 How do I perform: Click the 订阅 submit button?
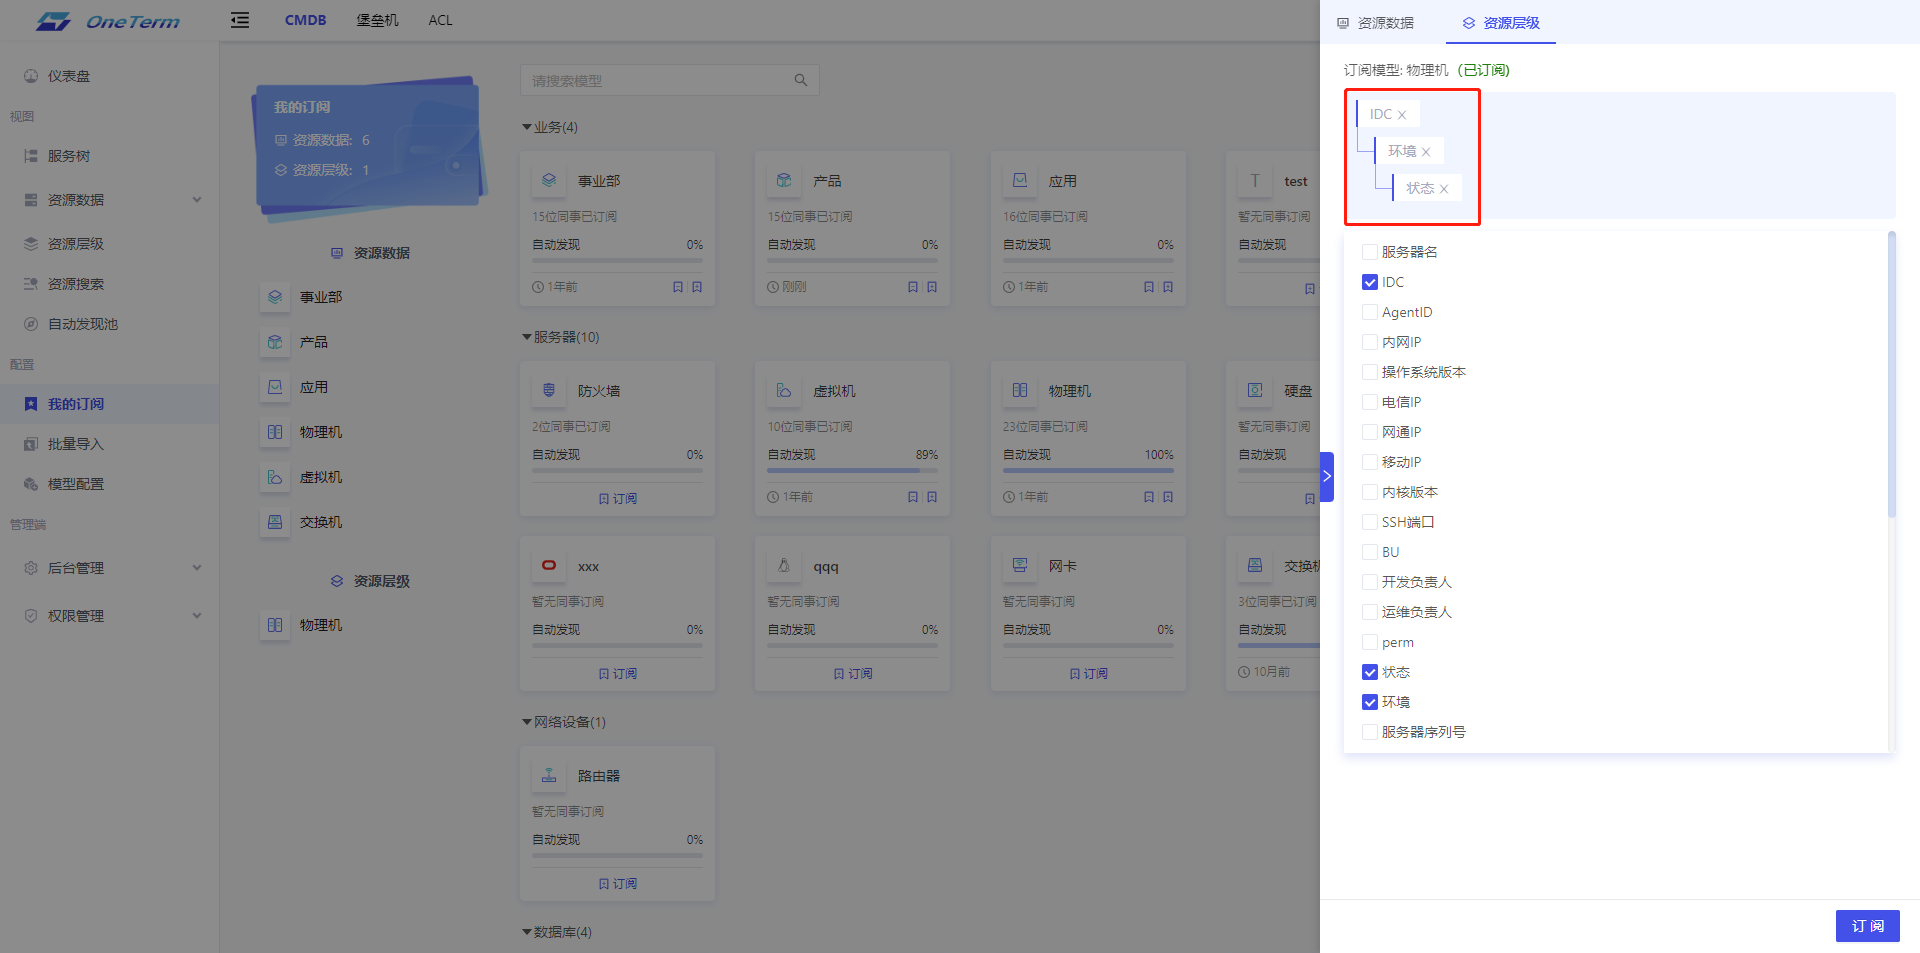click(1867, 926)
